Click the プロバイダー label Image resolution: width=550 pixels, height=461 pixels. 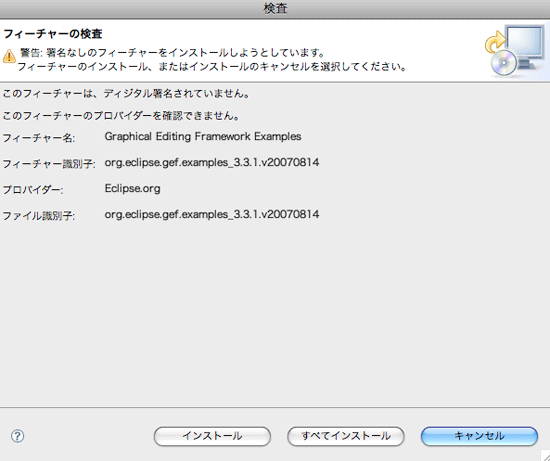click(x=33, y=190)
